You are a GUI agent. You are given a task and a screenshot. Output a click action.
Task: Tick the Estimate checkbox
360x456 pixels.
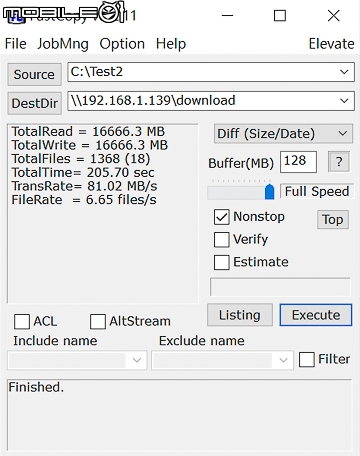[221, 262]
